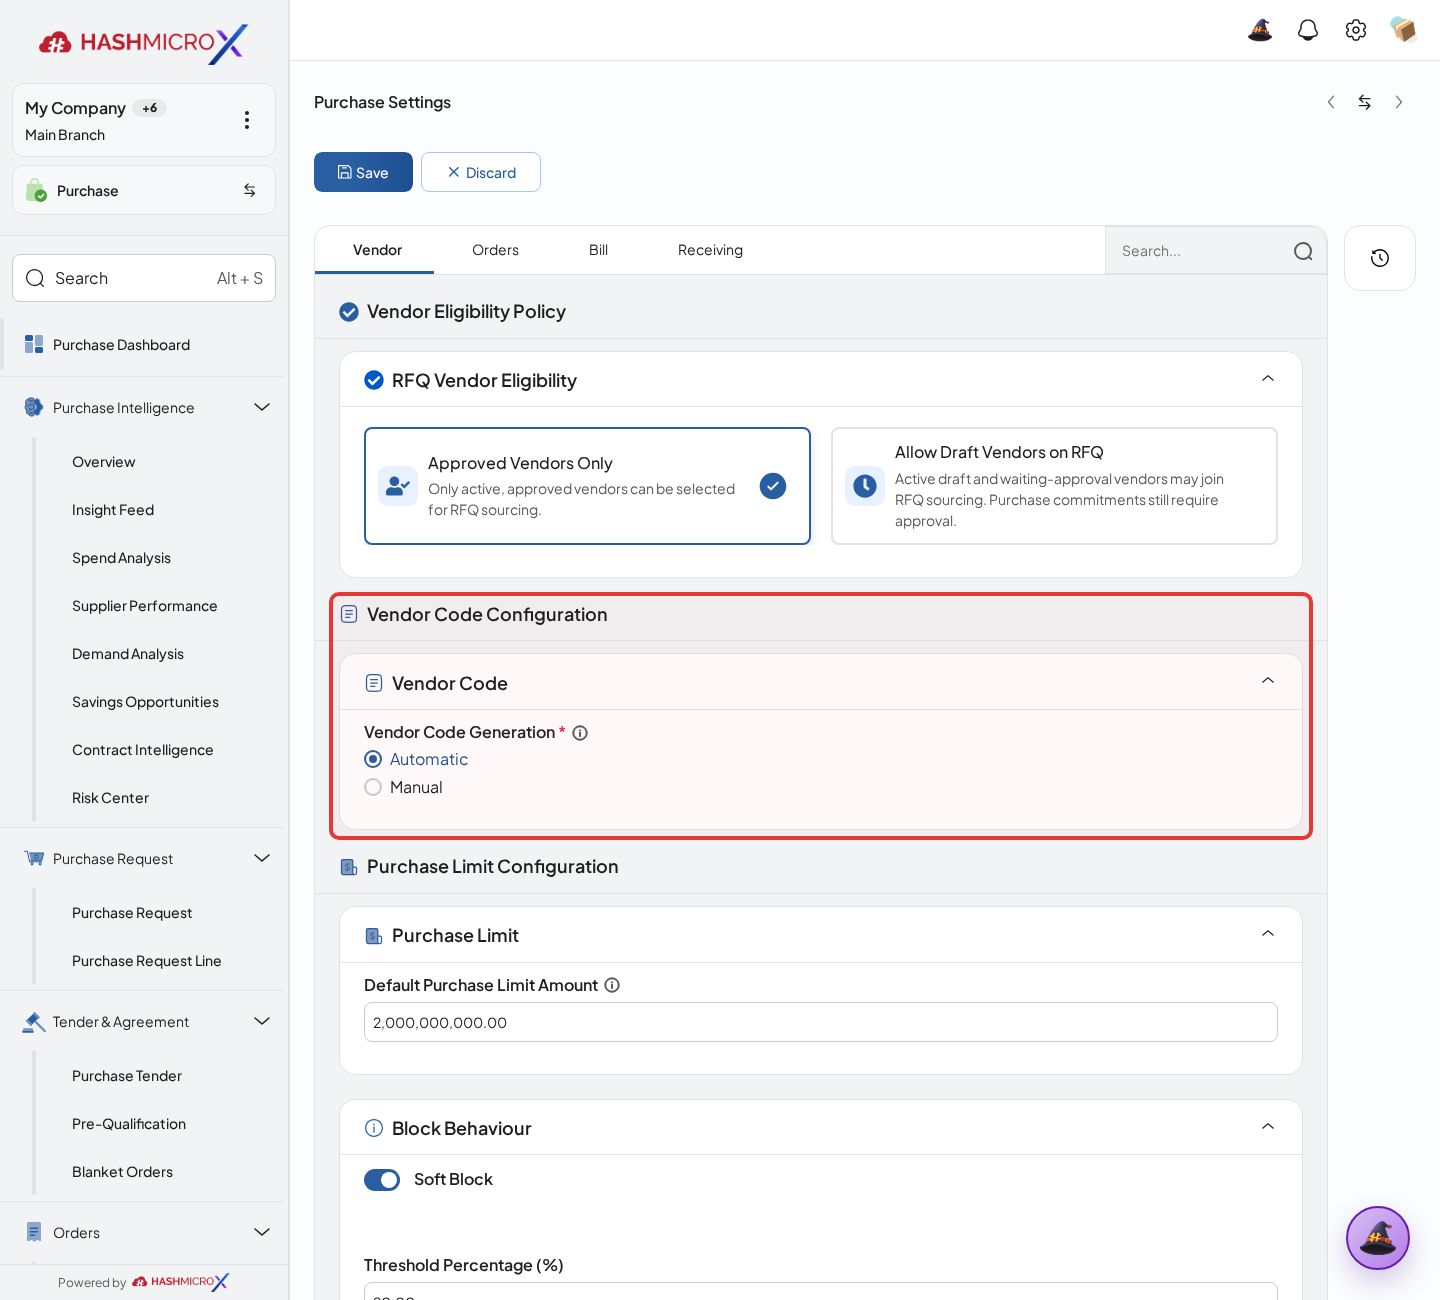Collapse the RFQ Vendor Eligibility section
This screenshot has width=1440, height=1300.
1268,379
